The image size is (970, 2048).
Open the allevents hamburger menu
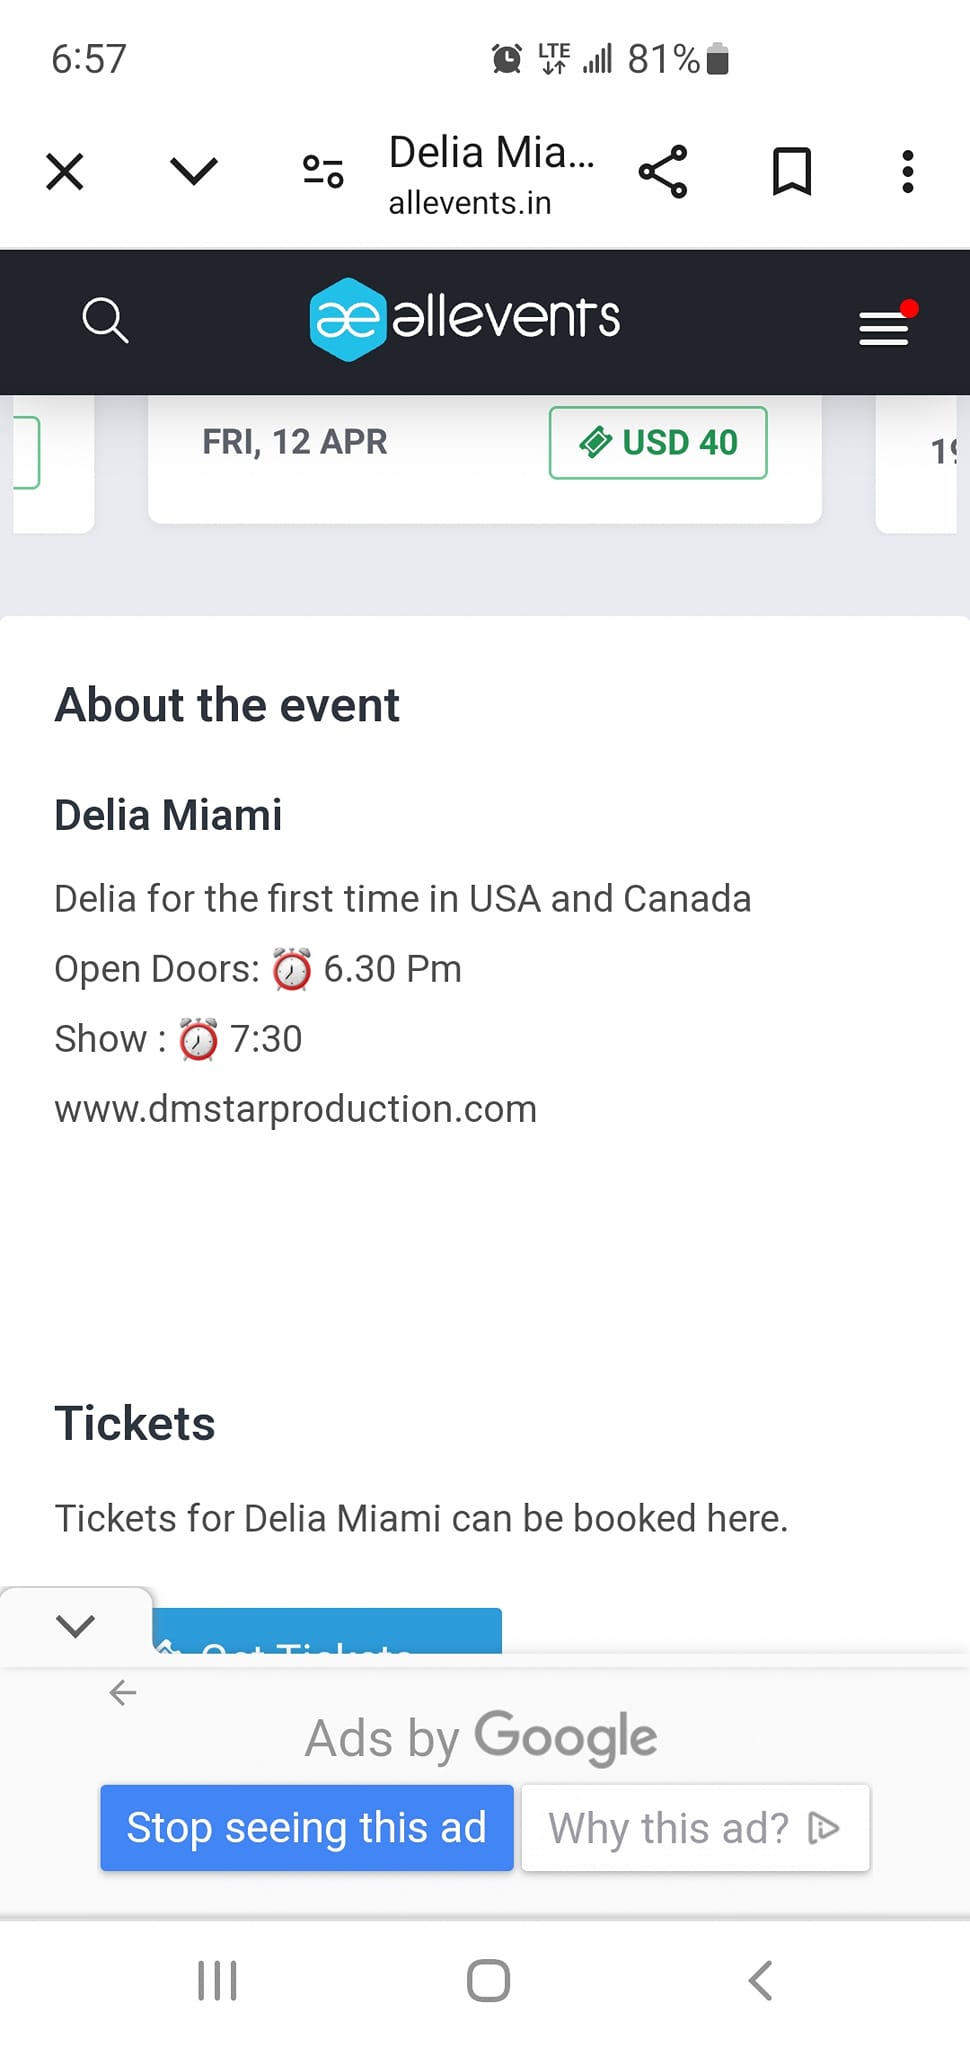pyautogui.click(x=884, y=327)
